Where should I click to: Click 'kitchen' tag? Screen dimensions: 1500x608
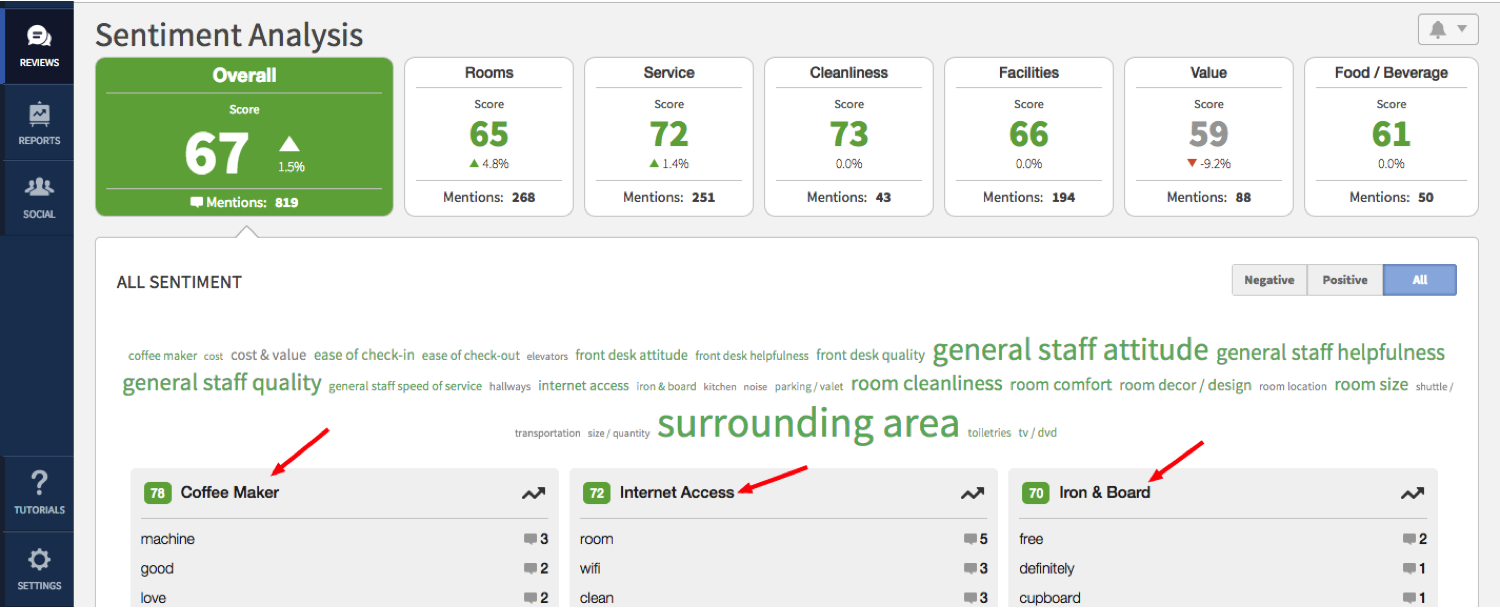(720, 387)
